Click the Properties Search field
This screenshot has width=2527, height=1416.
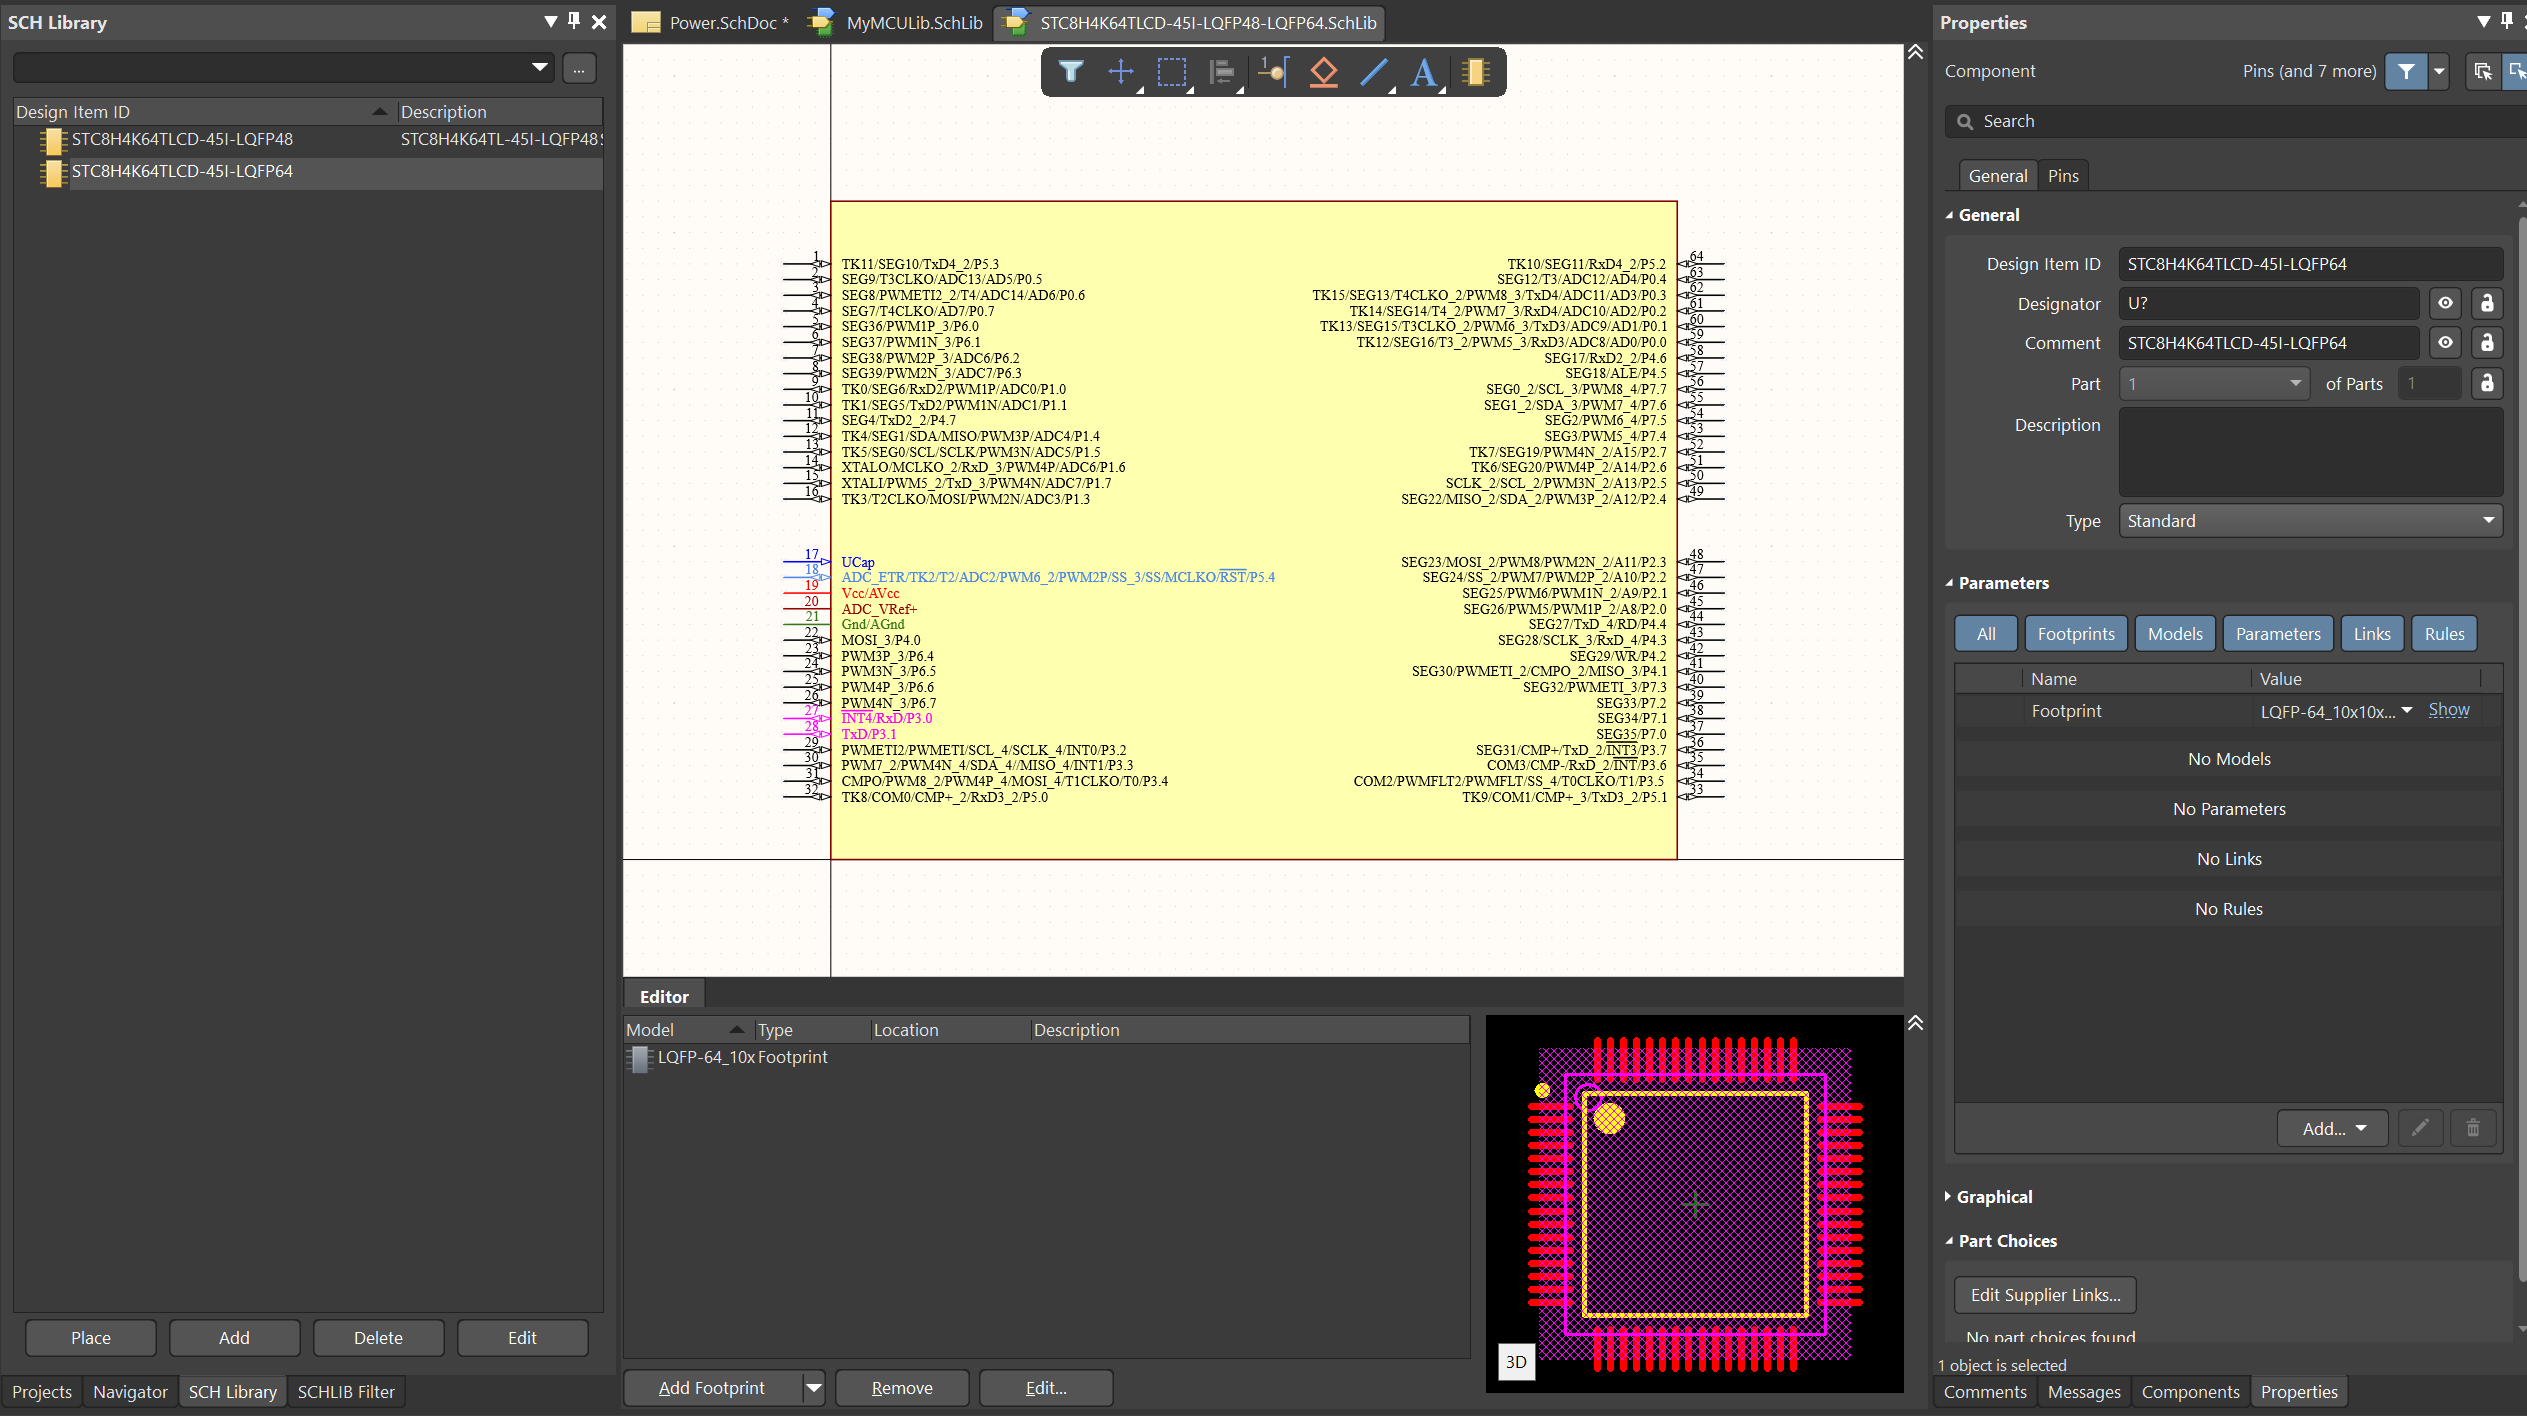[2235, 121]
